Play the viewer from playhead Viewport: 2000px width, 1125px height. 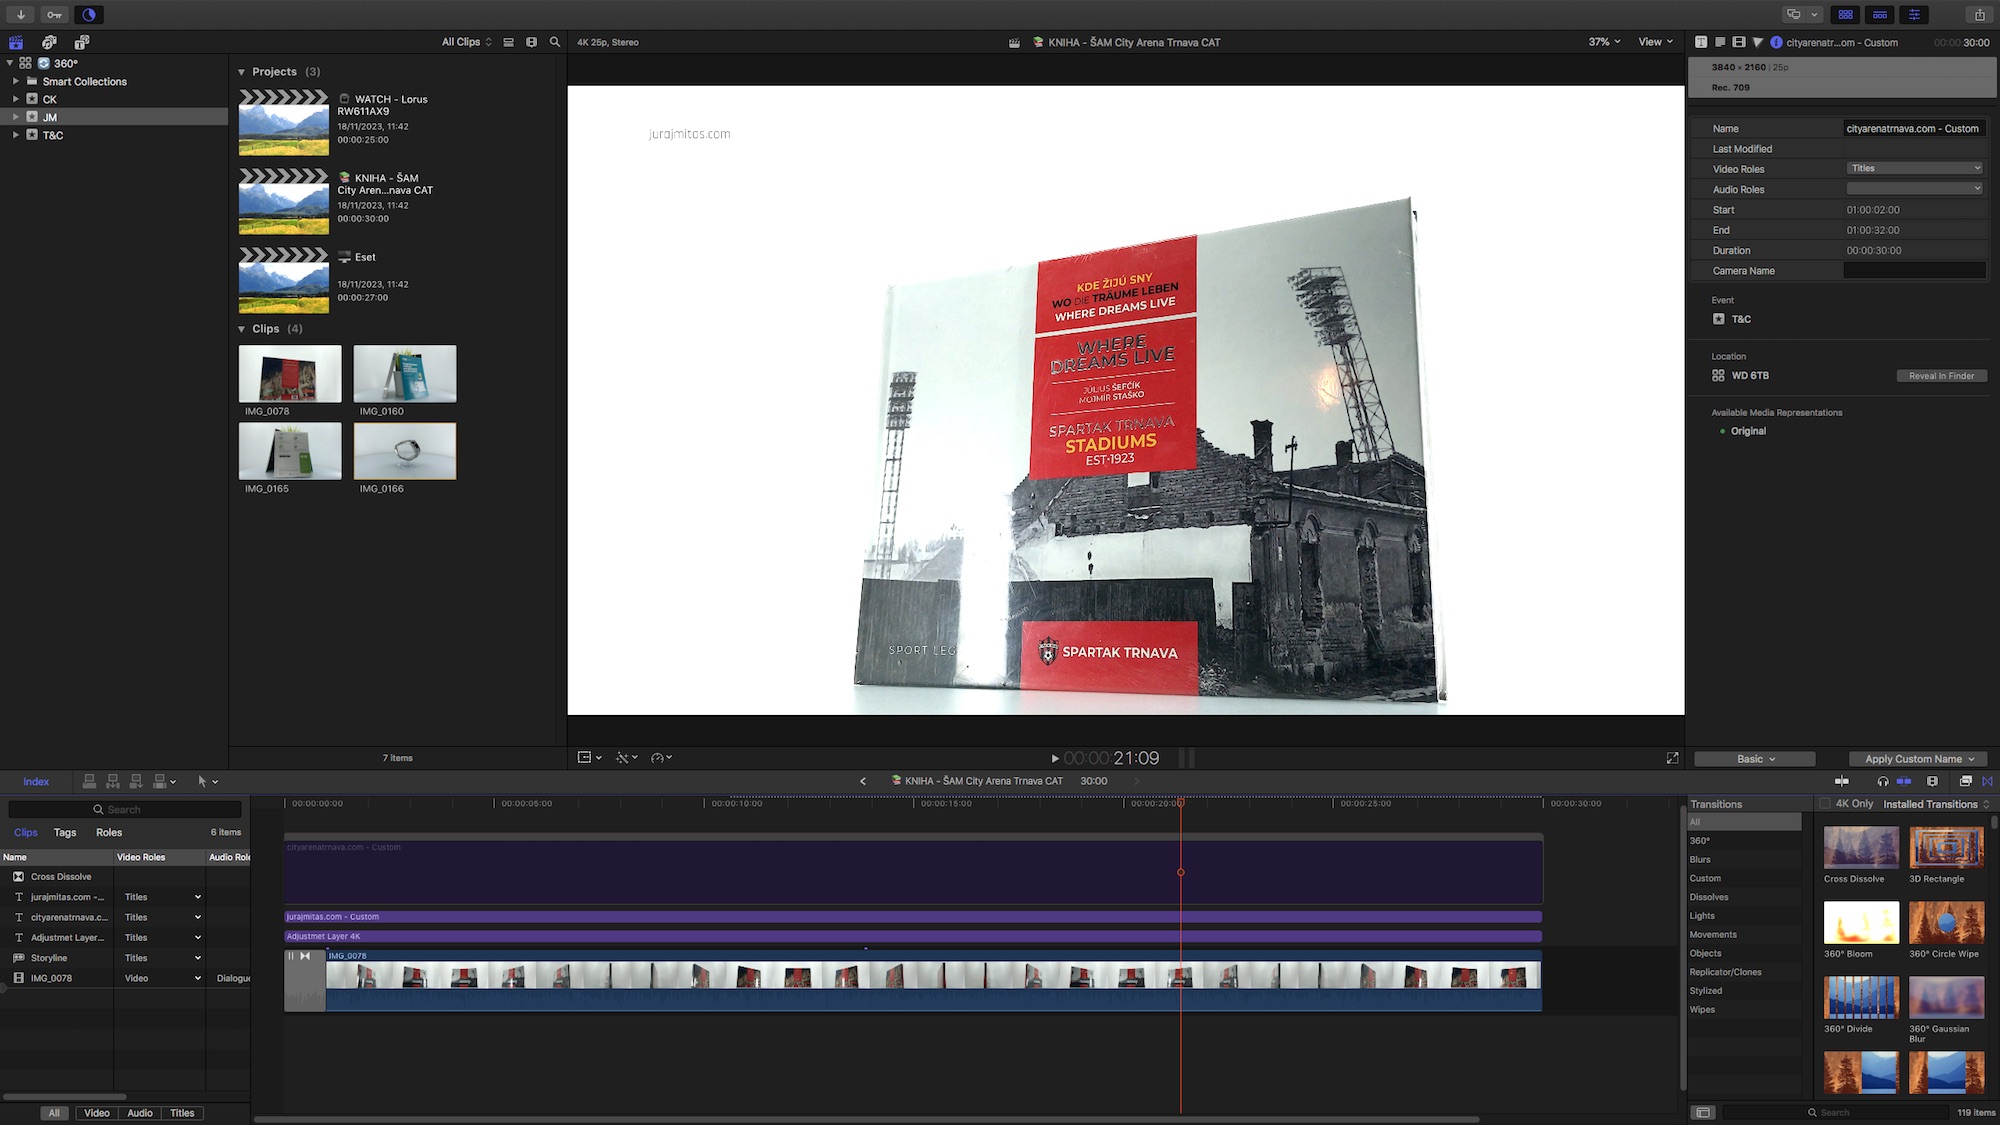pyautogui.click(x=1054, y=759)
